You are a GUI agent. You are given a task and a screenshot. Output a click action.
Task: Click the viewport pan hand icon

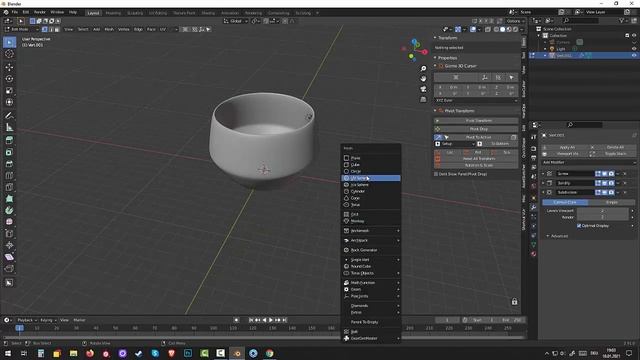pos(423,78)
